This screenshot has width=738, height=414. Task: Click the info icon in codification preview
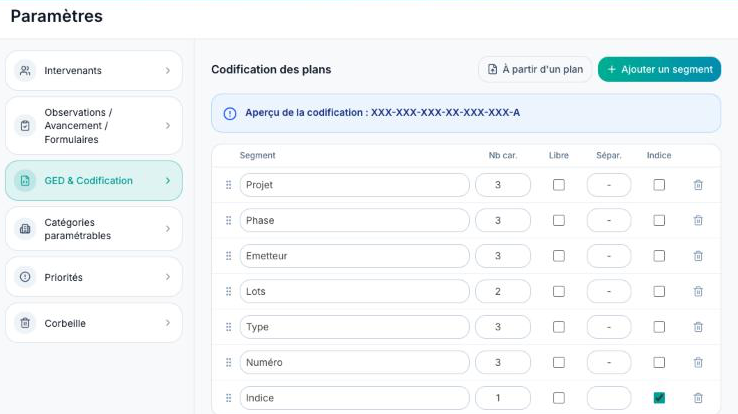pyautogui.click(x=230, y=113)
